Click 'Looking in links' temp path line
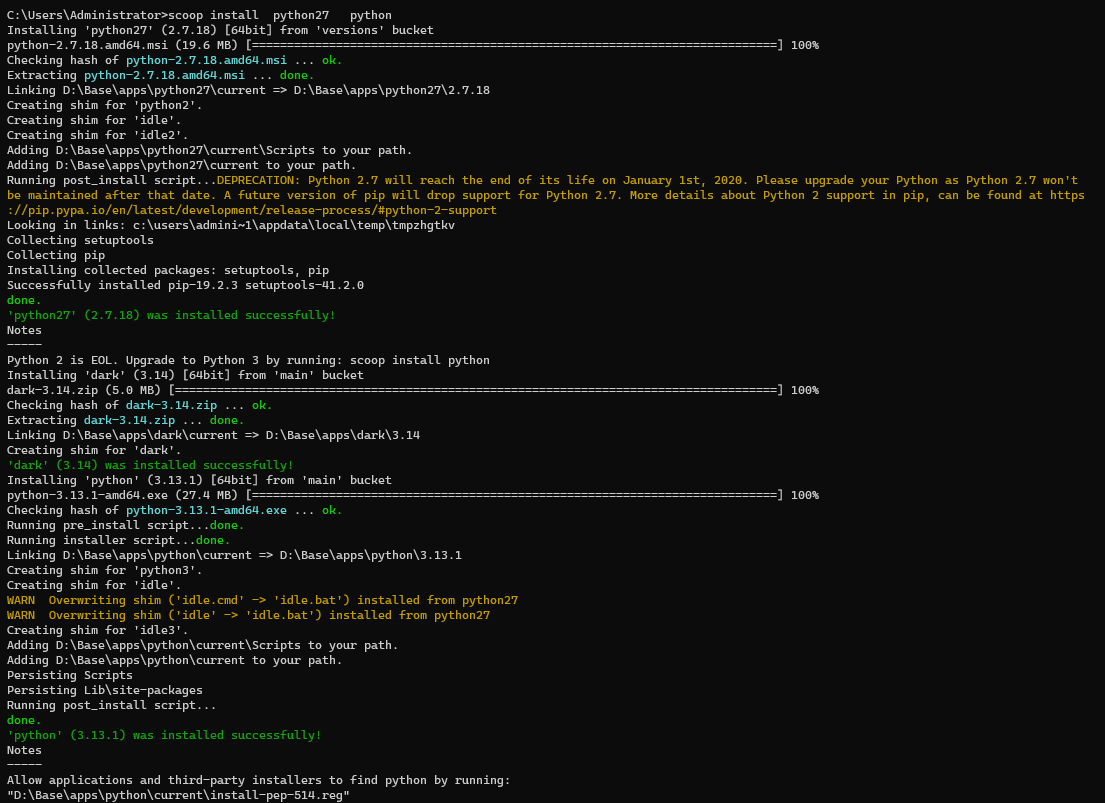 pos(231,226)
